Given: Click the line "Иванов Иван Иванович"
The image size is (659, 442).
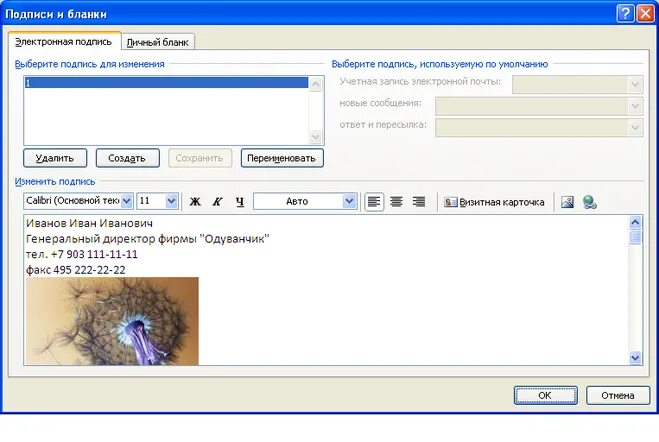Looking at the screenshot, I should pyautogui.click(x=89, y=223).
